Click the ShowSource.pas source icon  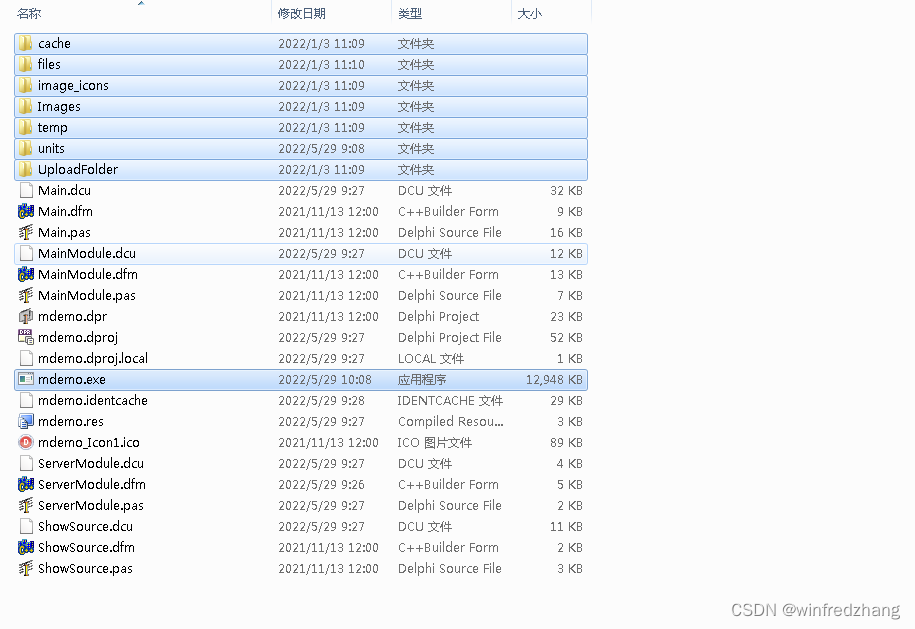(x=26, y=568)
